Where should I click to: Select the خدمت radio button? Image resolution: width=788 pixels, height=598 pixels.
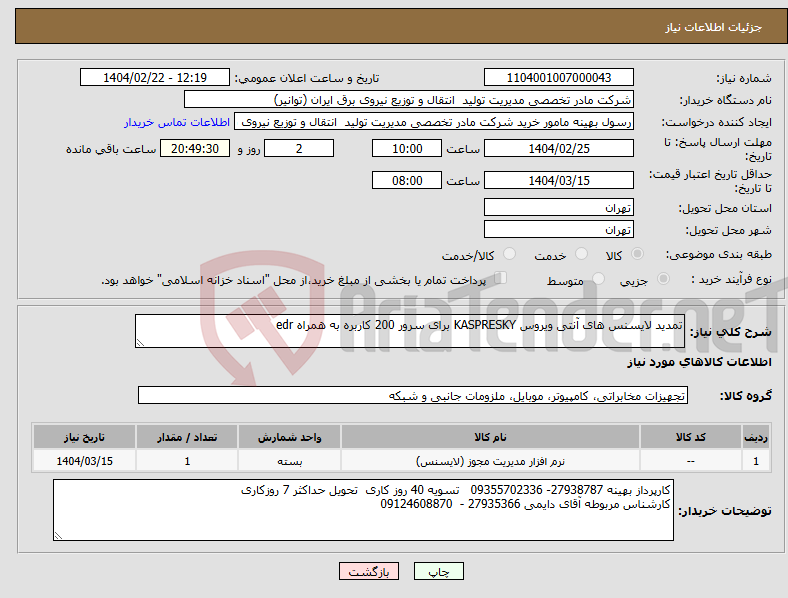click(581, 254)
